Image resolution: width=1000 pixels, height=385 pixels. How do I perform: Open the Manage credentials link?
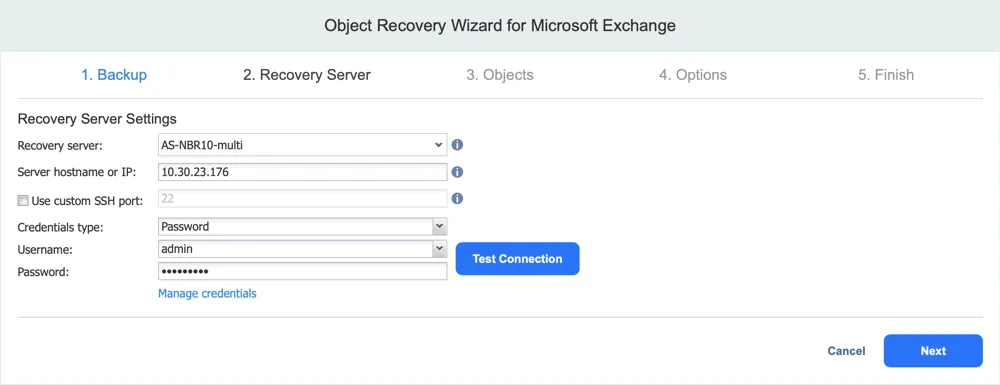[207, 293]
